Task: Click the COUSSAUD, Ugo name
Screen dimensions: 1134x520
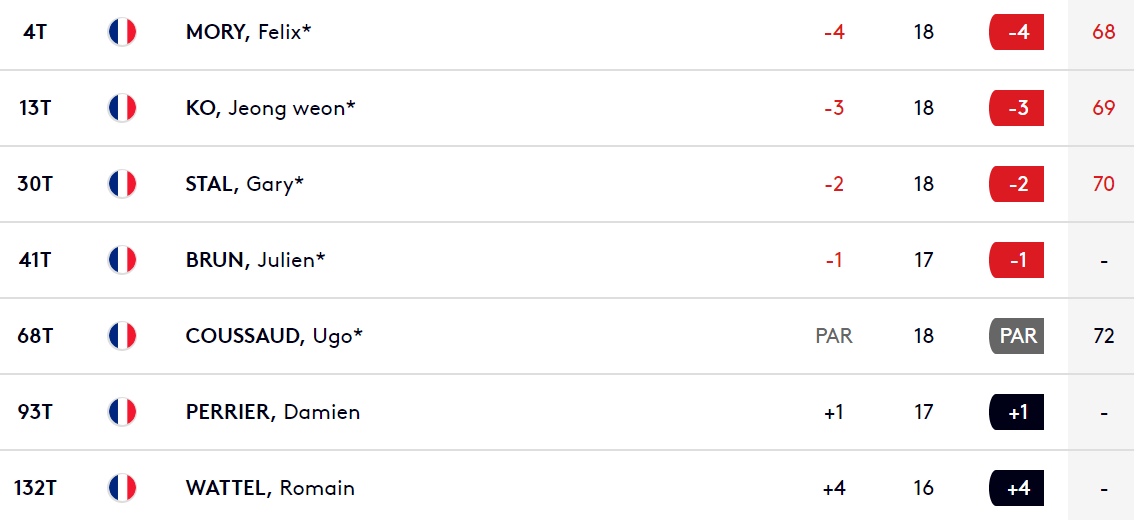Action: pos(274,336)
